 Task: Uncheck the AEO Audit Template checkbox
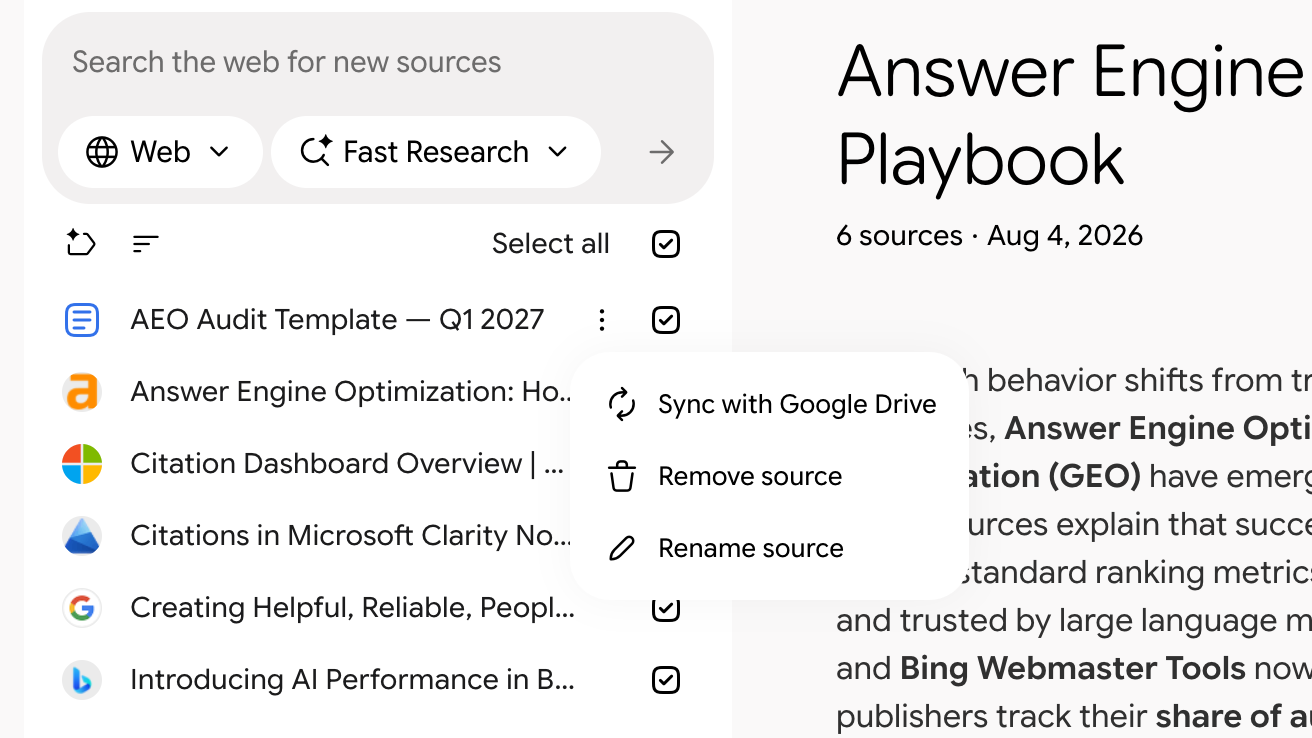point(666,320)
